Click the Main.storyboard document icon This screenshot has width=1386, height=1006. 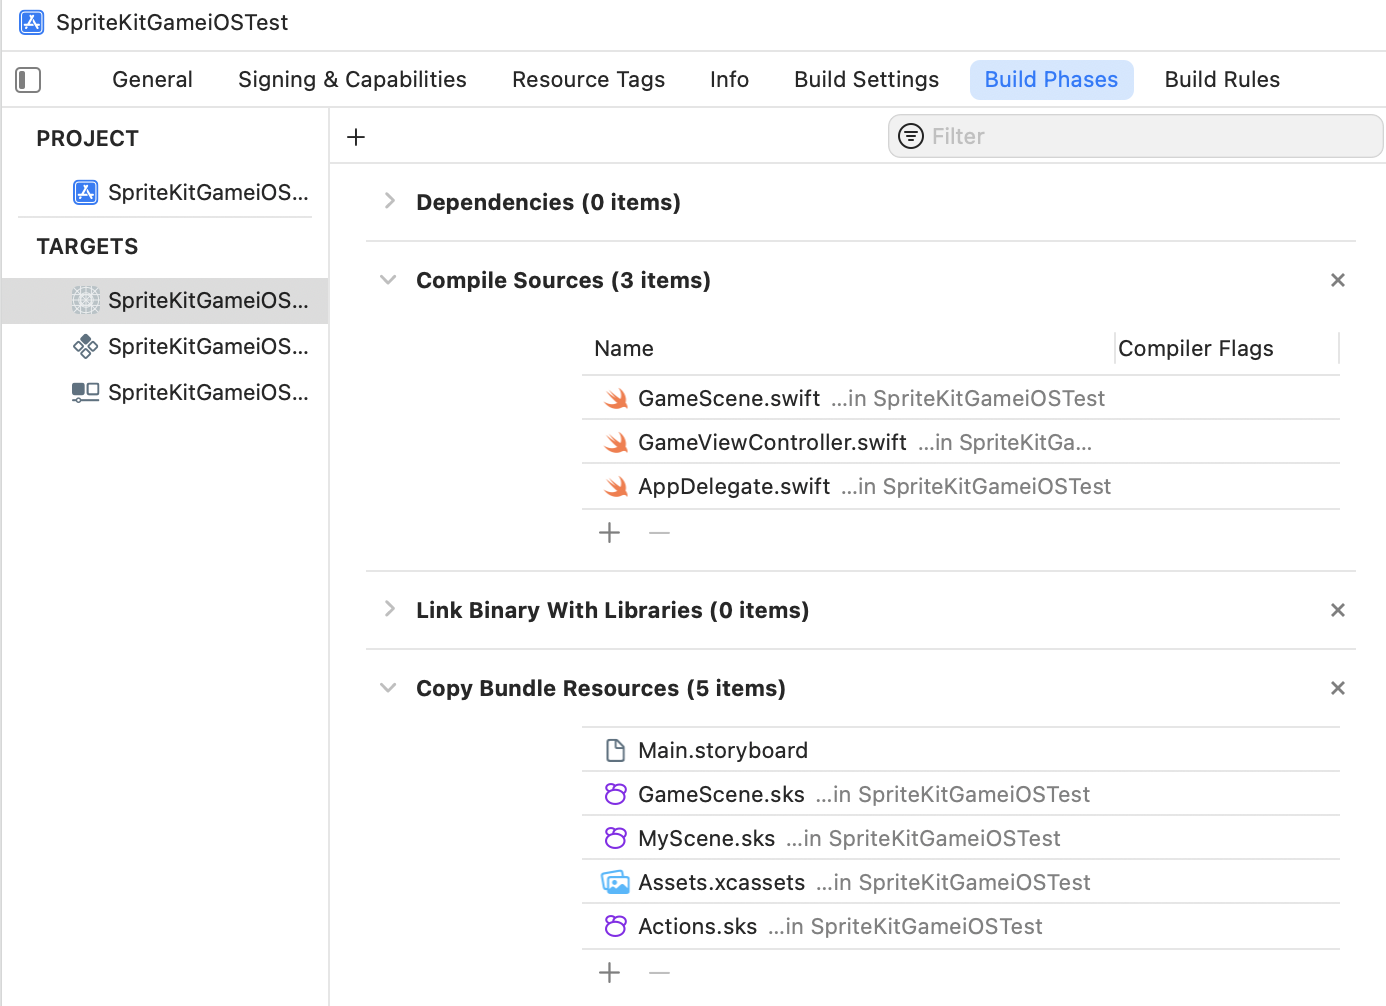(616, 750)
